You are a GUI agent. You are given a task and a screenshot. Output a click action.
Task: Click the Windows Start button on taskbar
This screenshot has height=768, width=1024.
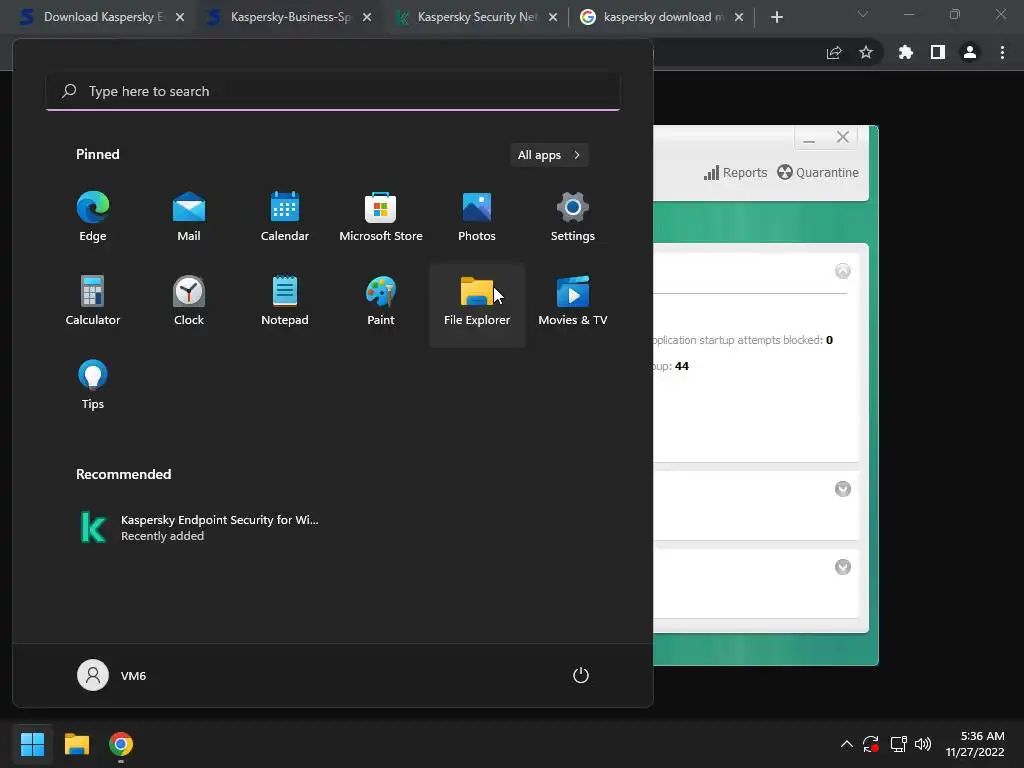32,744
